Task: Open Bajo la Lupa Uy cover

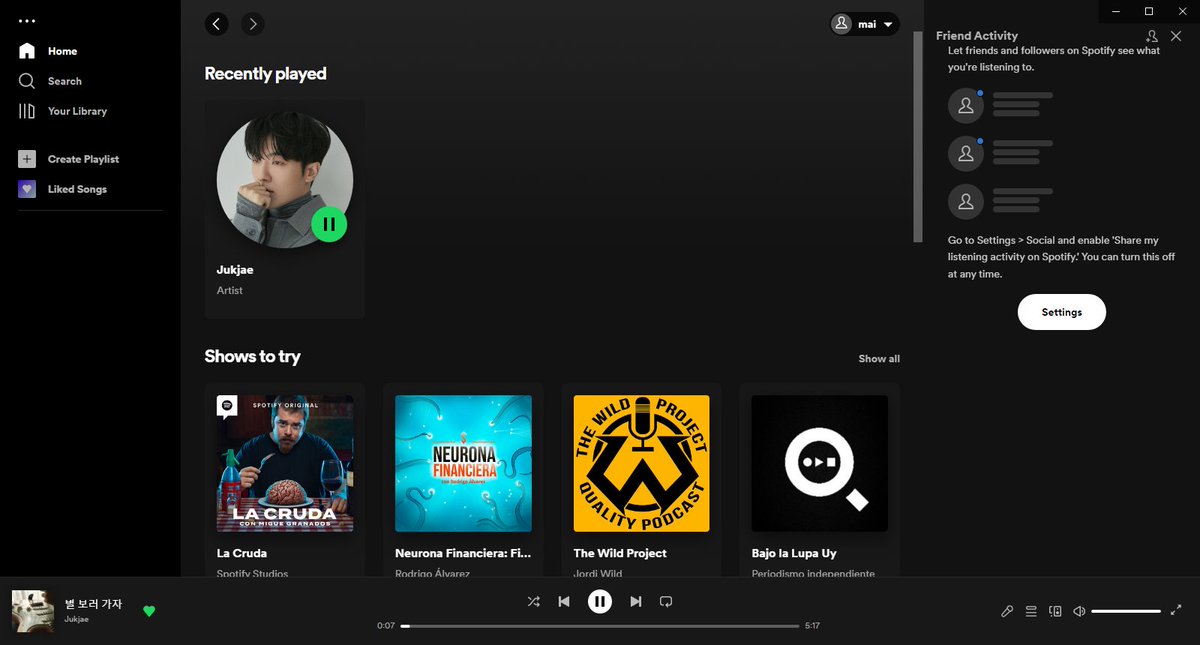Action: (819, 463)
